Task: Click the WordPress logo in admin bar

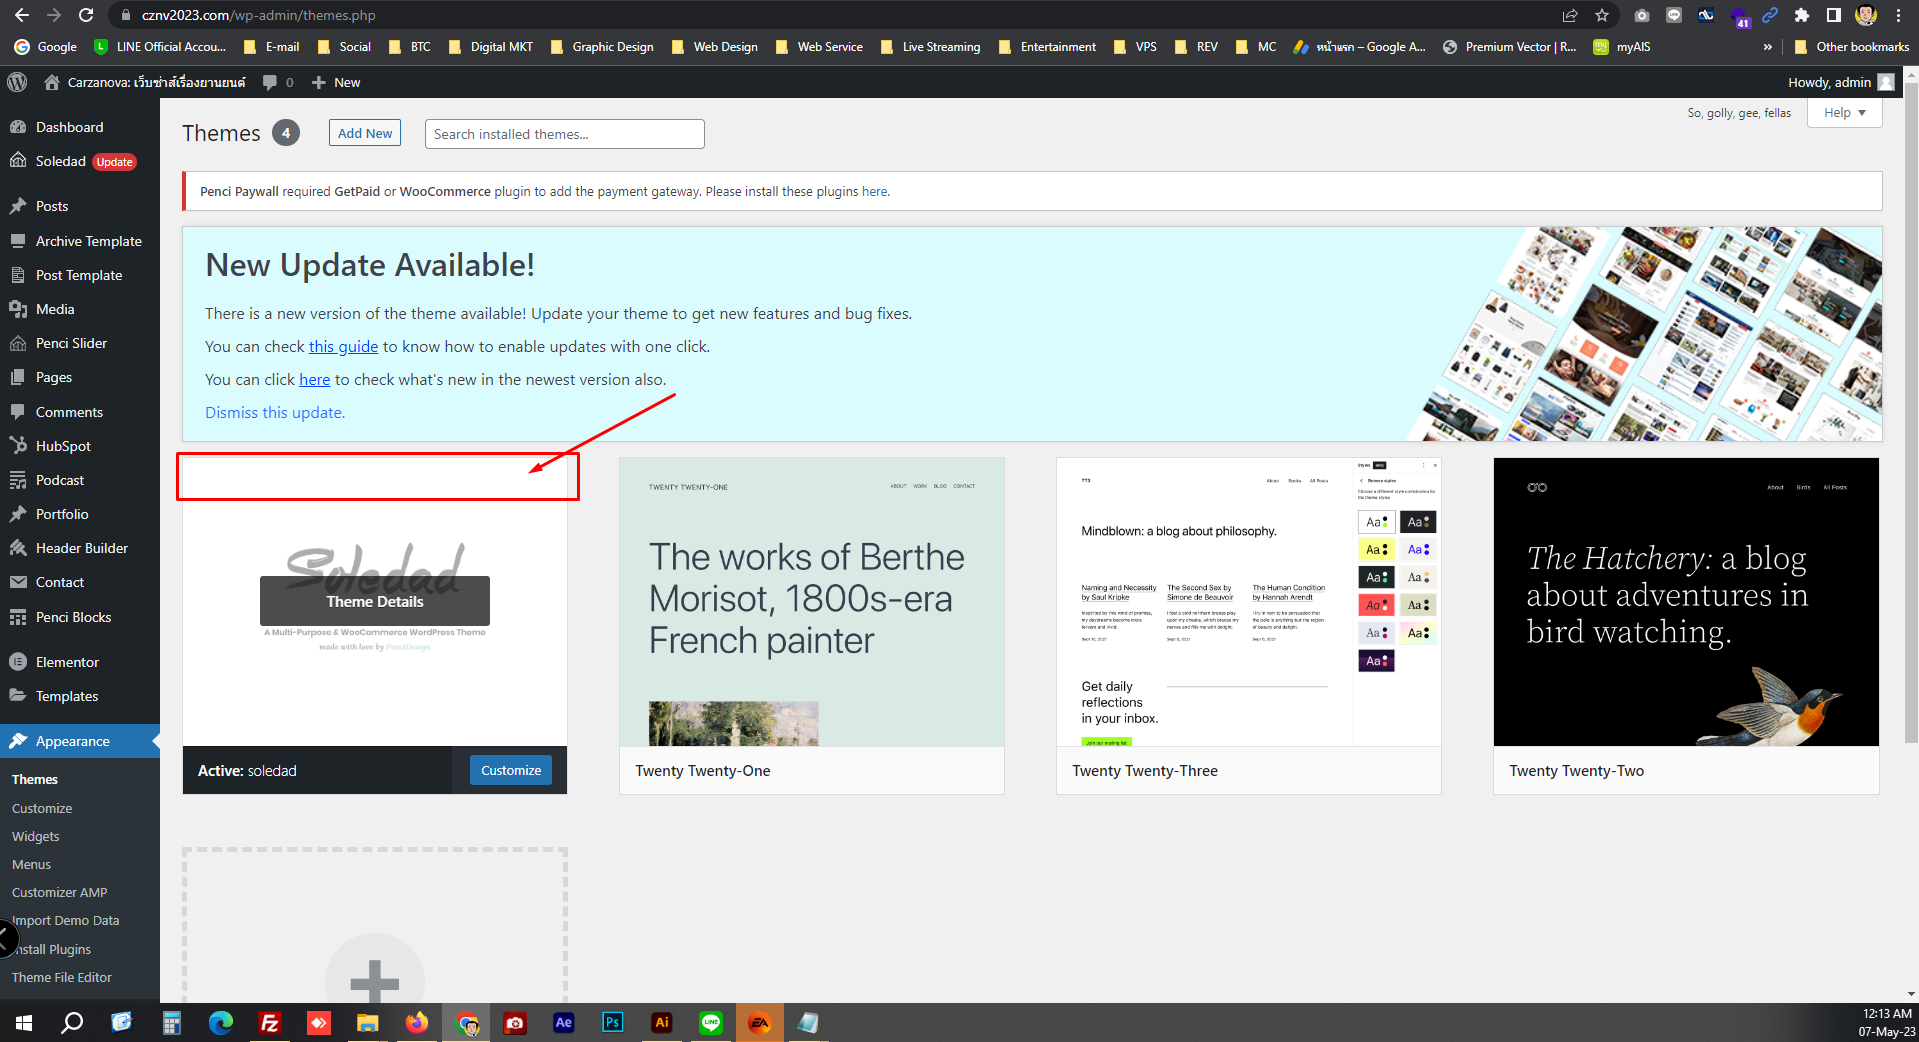Action: (x=17, y=82)
